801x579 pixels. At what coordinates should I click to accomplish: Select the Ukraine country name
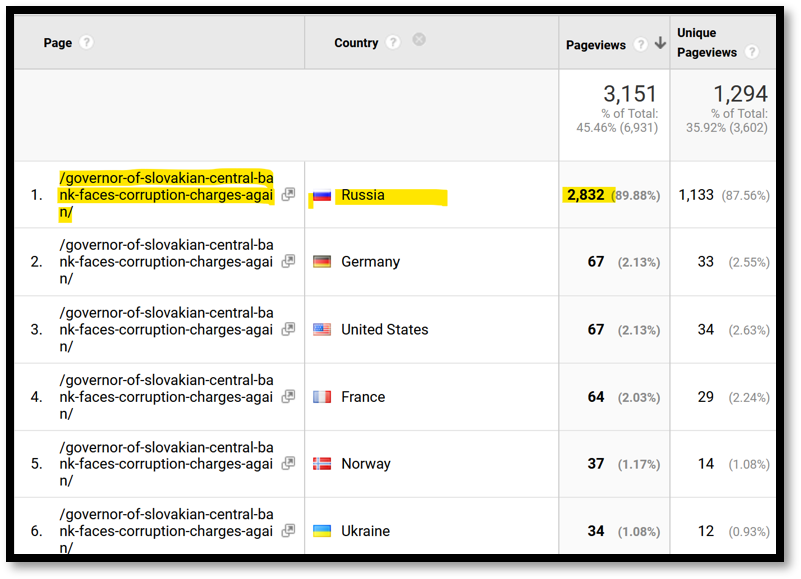click(x=365, y=531)
